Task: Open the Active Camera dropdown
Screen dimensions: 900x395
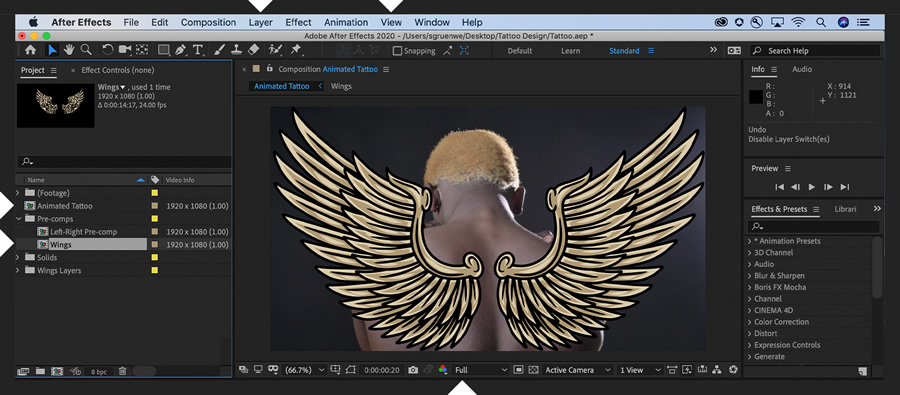Action: 577,370
